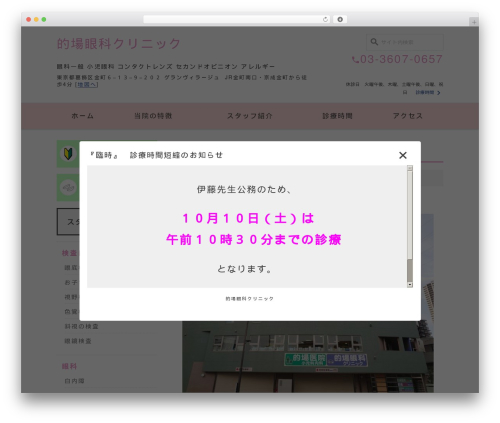Viewport: 500px width, 423px height.
Task: Click the browser reload icon
Action: (x=325, y=20)
